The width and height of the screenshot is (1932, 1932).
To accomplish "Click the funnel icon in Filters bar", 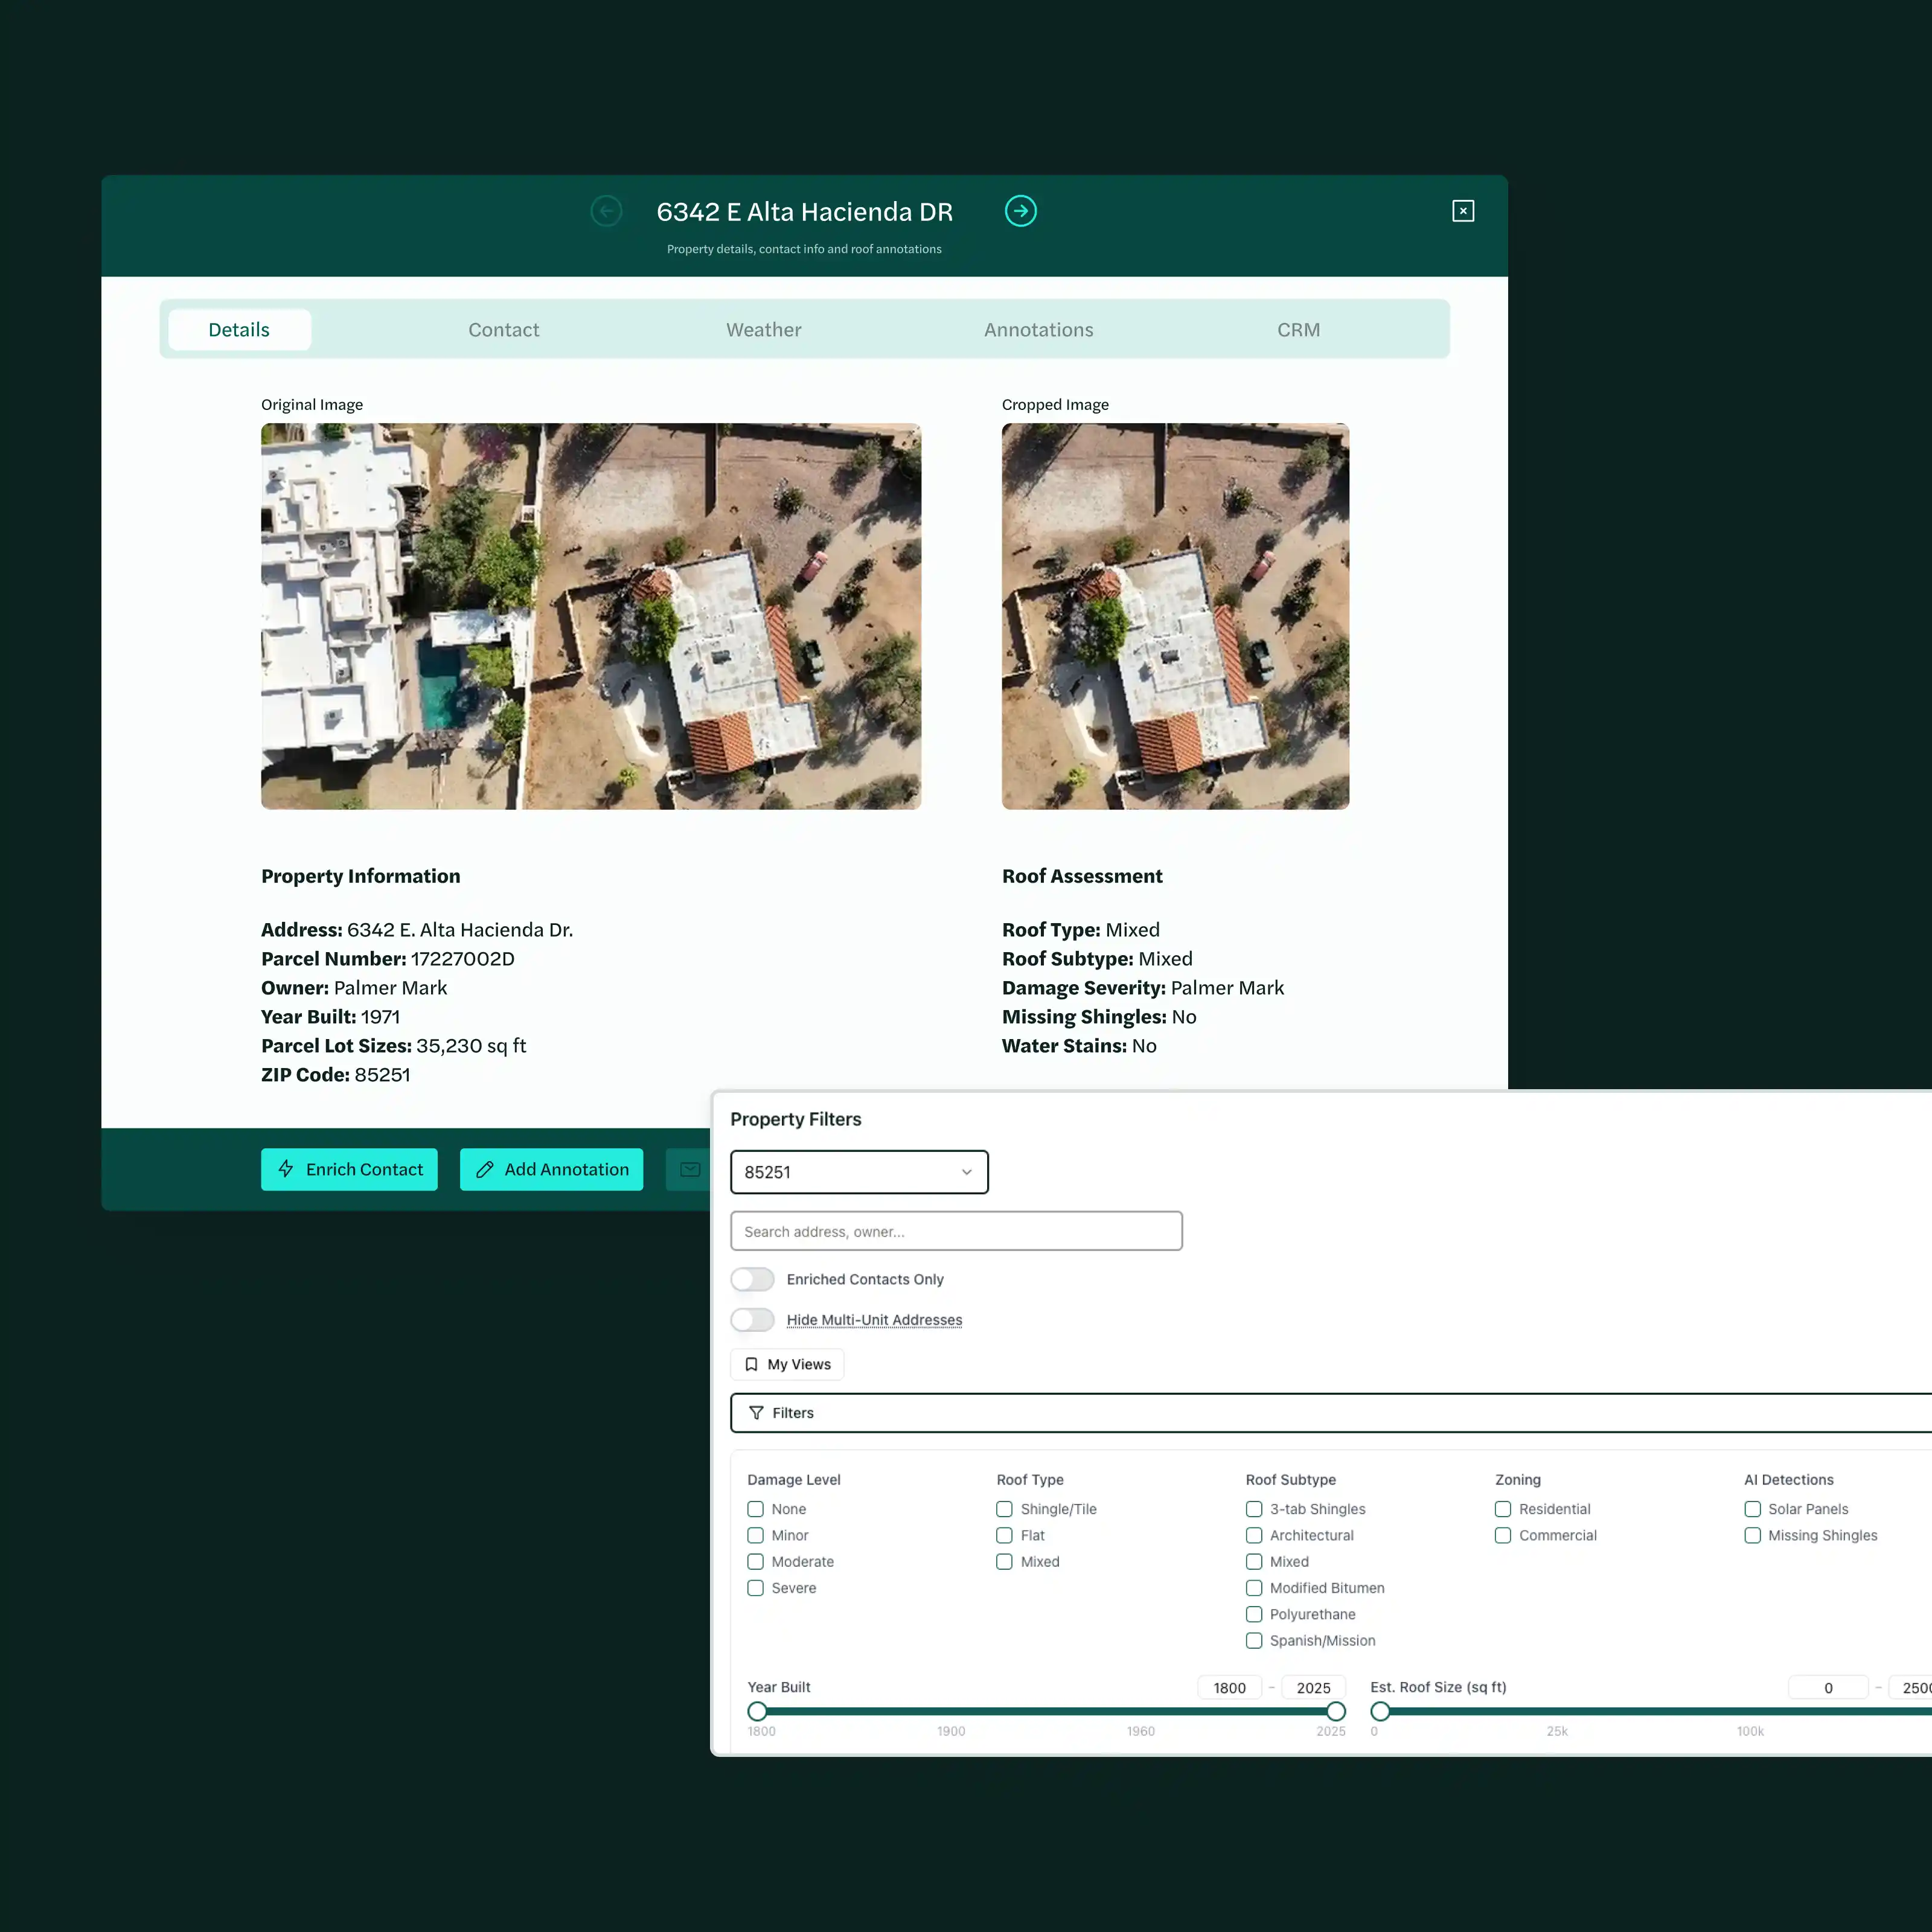I will (x=756, y=1413).
